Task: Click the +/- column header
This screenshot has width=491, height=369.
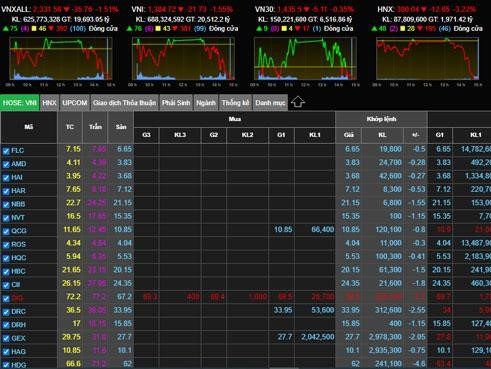Action: coord(415,135)
